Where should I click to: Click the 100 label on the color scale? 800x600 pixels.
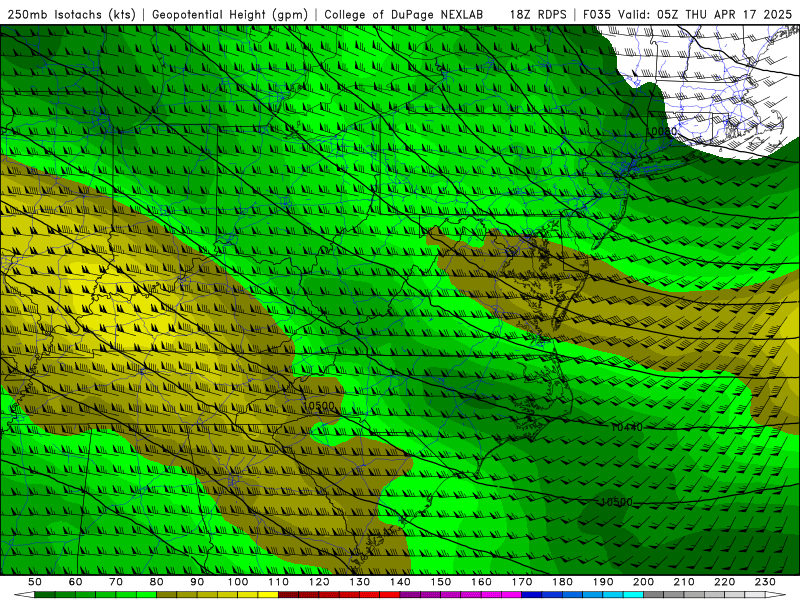[238, 582]
